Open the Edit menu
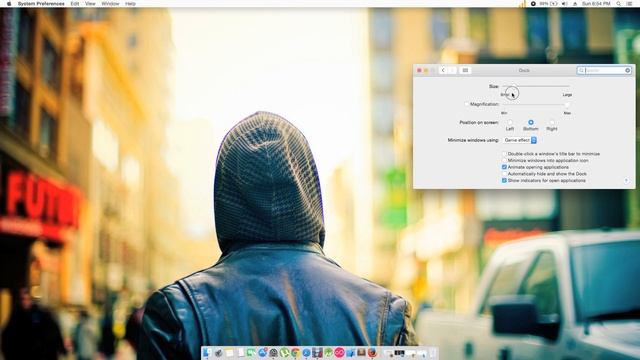The image size is (640, 360). 75,3
